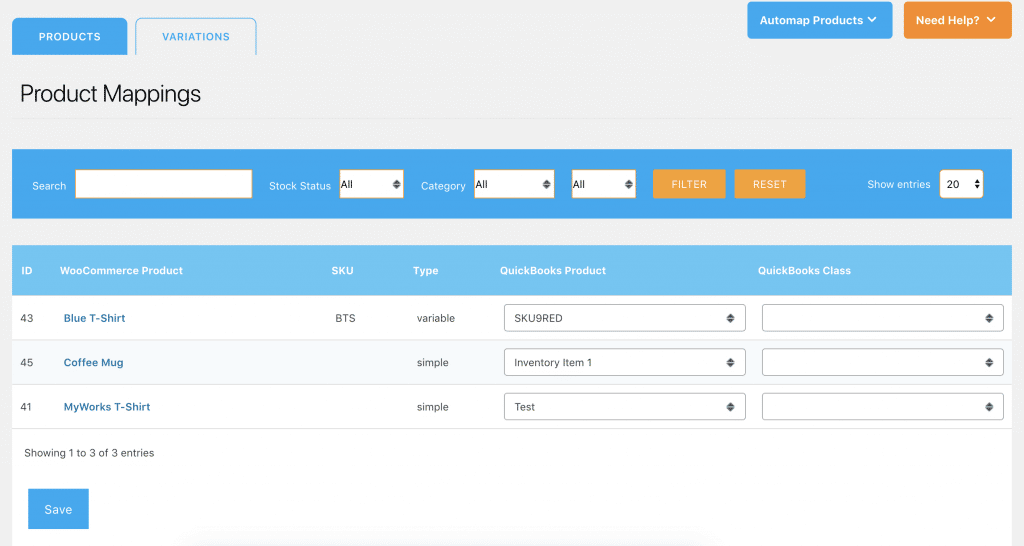Screen dimensions: 1024x546
Task: Open the Variations tab
Action: 196,37
